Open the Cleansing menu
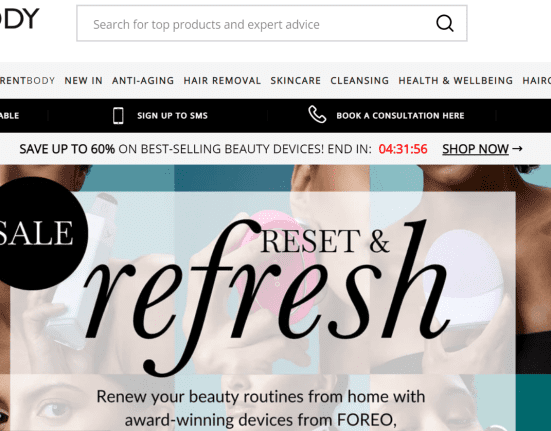The height and width of the screenshot is (431, 551). tap(359, 81)
